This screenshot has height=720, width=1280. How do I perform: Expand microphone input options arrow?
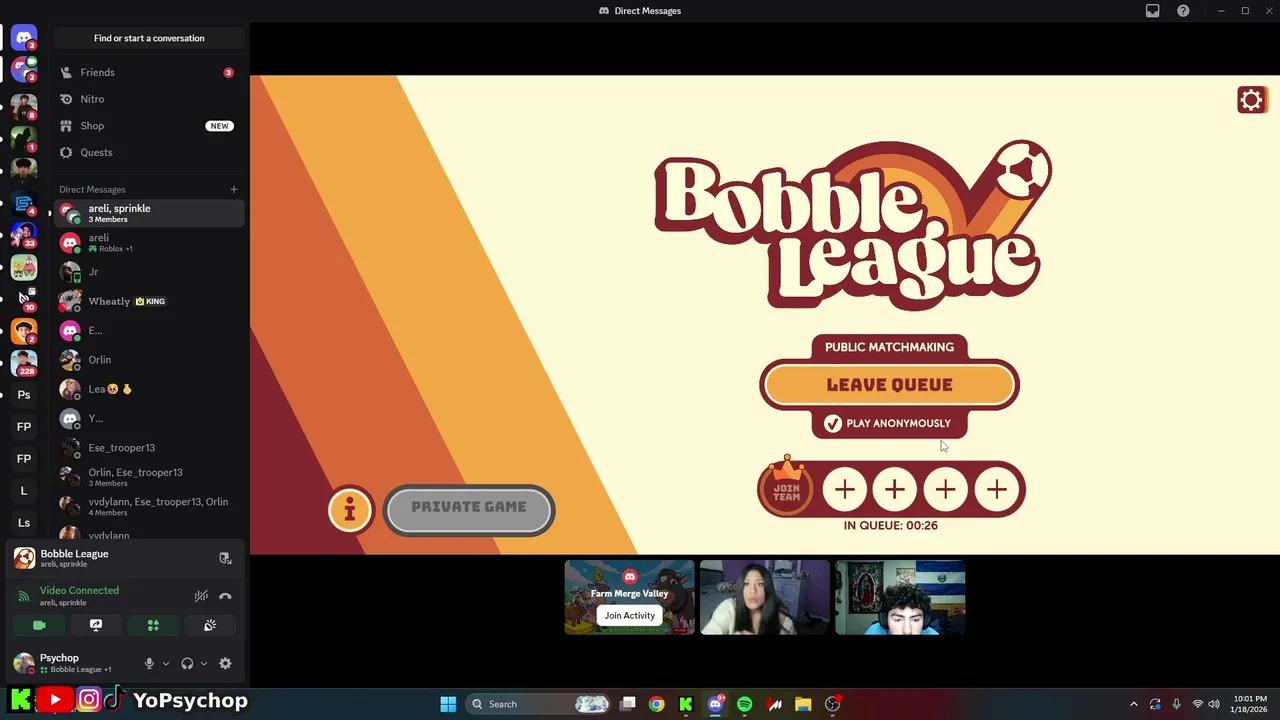[165, 663]
